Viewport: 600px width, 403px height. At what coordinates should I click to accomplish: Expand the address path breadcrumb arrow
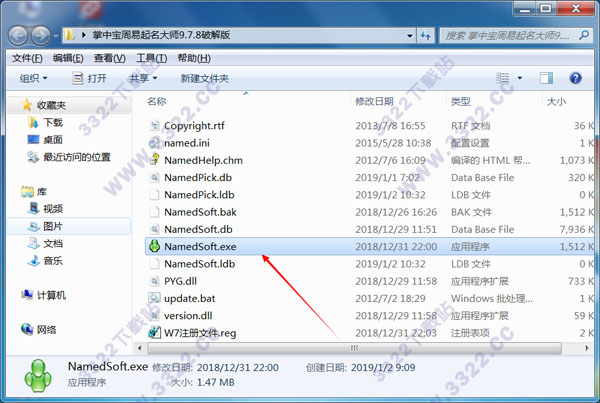84,35
